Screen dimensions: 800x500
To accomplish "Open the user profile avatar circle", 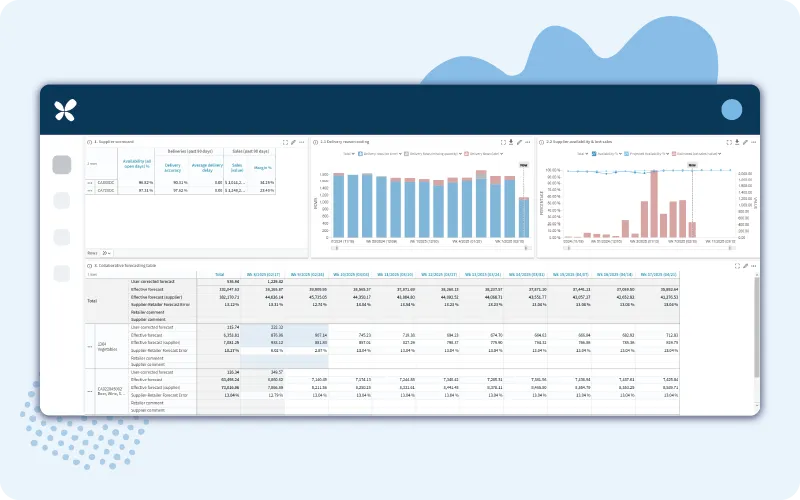I will click(x=731, y=110).
